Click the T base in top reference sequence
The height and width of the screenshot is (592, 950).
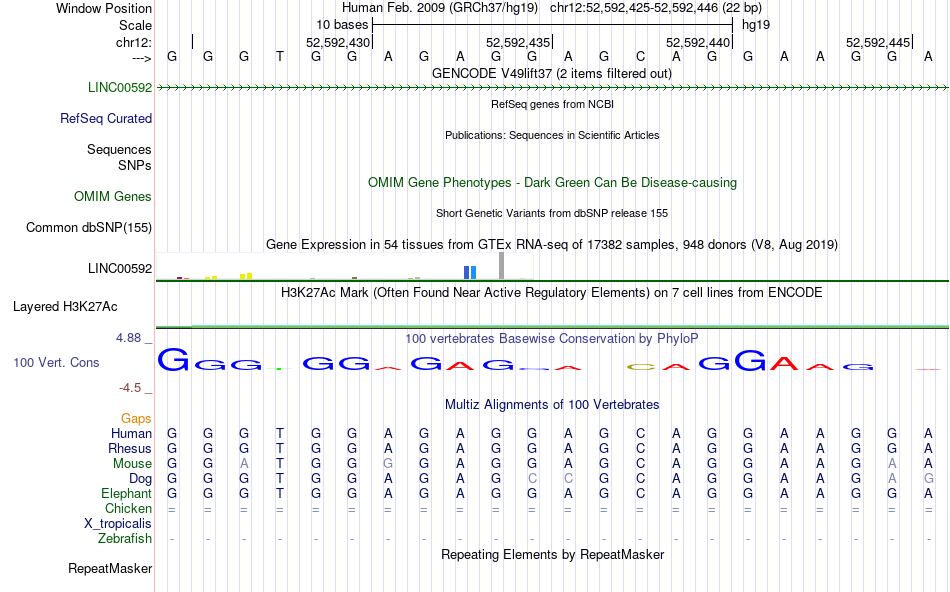click(280, 56)
